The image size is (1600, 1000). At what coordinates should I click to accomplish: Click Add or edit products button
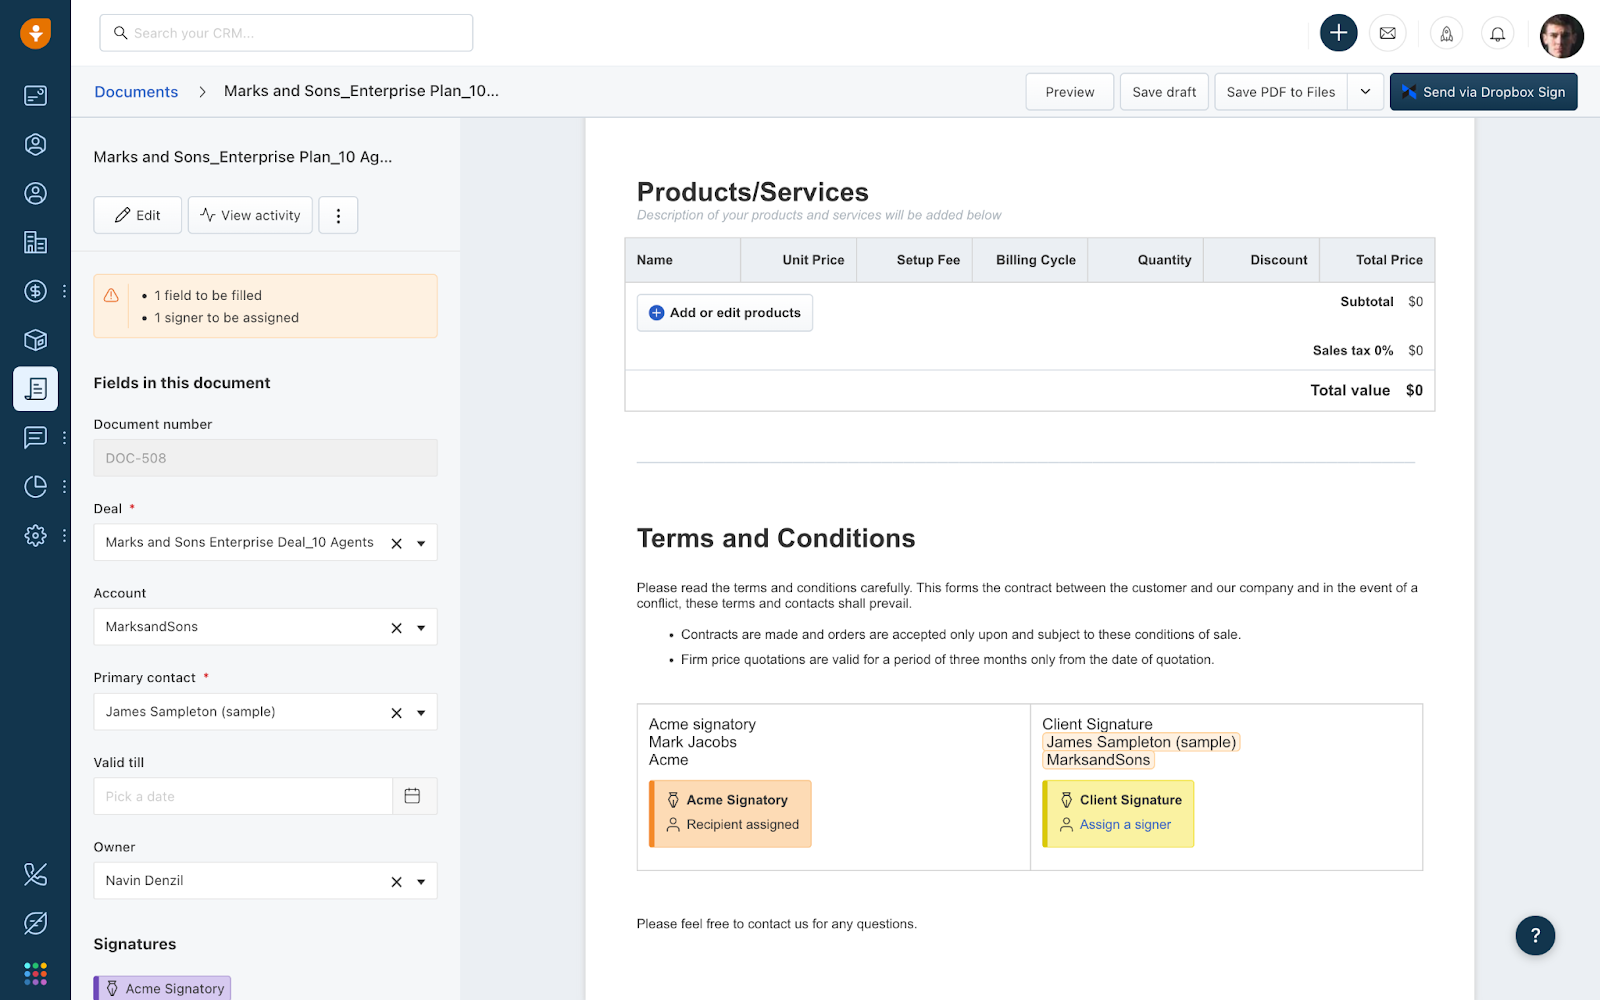pyautogui.click(x=725, y=313)
